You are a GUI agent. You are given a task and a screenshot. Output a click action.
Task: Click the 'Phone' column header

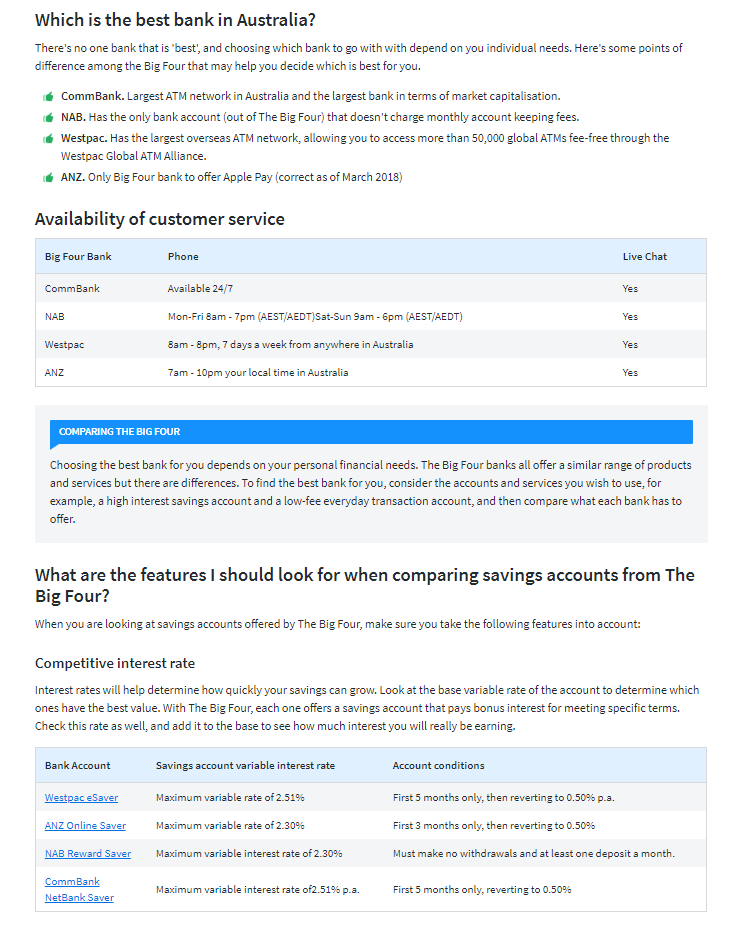pos(183,257)
